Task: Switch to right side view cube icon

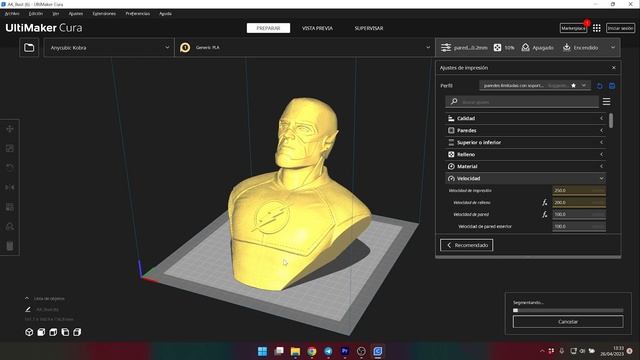Action: click(77, 332)
